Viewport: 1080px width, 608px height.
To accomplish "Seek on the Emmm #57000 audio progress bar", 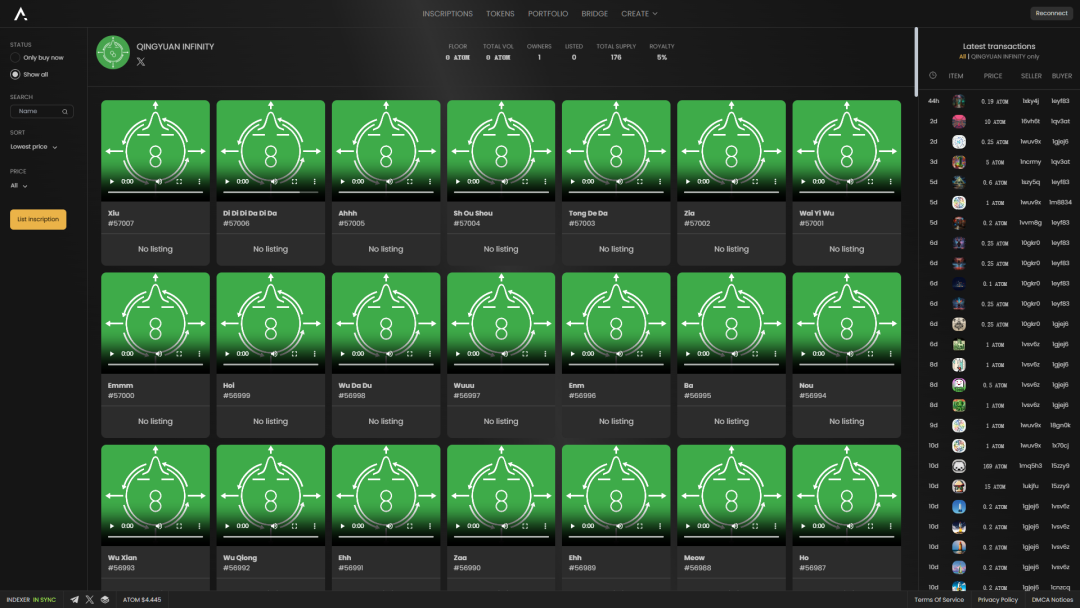I will tap(156, 364).
